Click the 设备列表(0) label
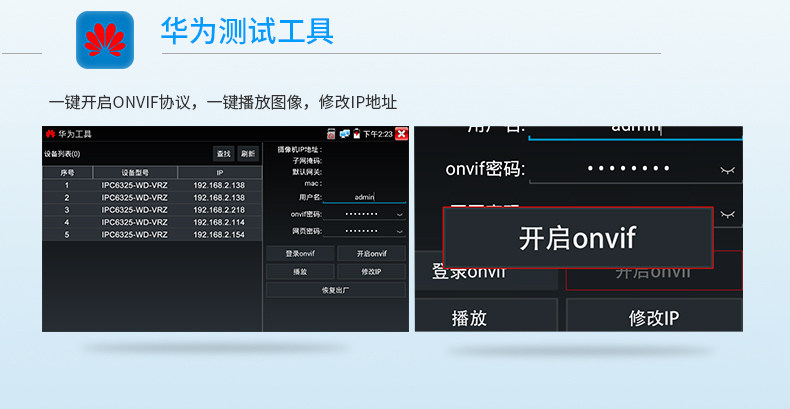The image size is (790, 409). 62,154
